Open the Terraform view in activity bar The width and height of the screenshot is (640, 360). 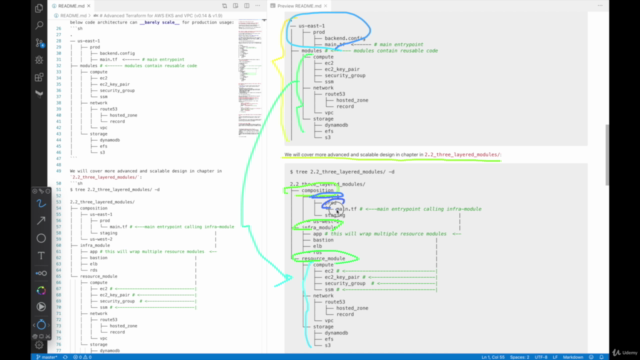click(39, 94)
